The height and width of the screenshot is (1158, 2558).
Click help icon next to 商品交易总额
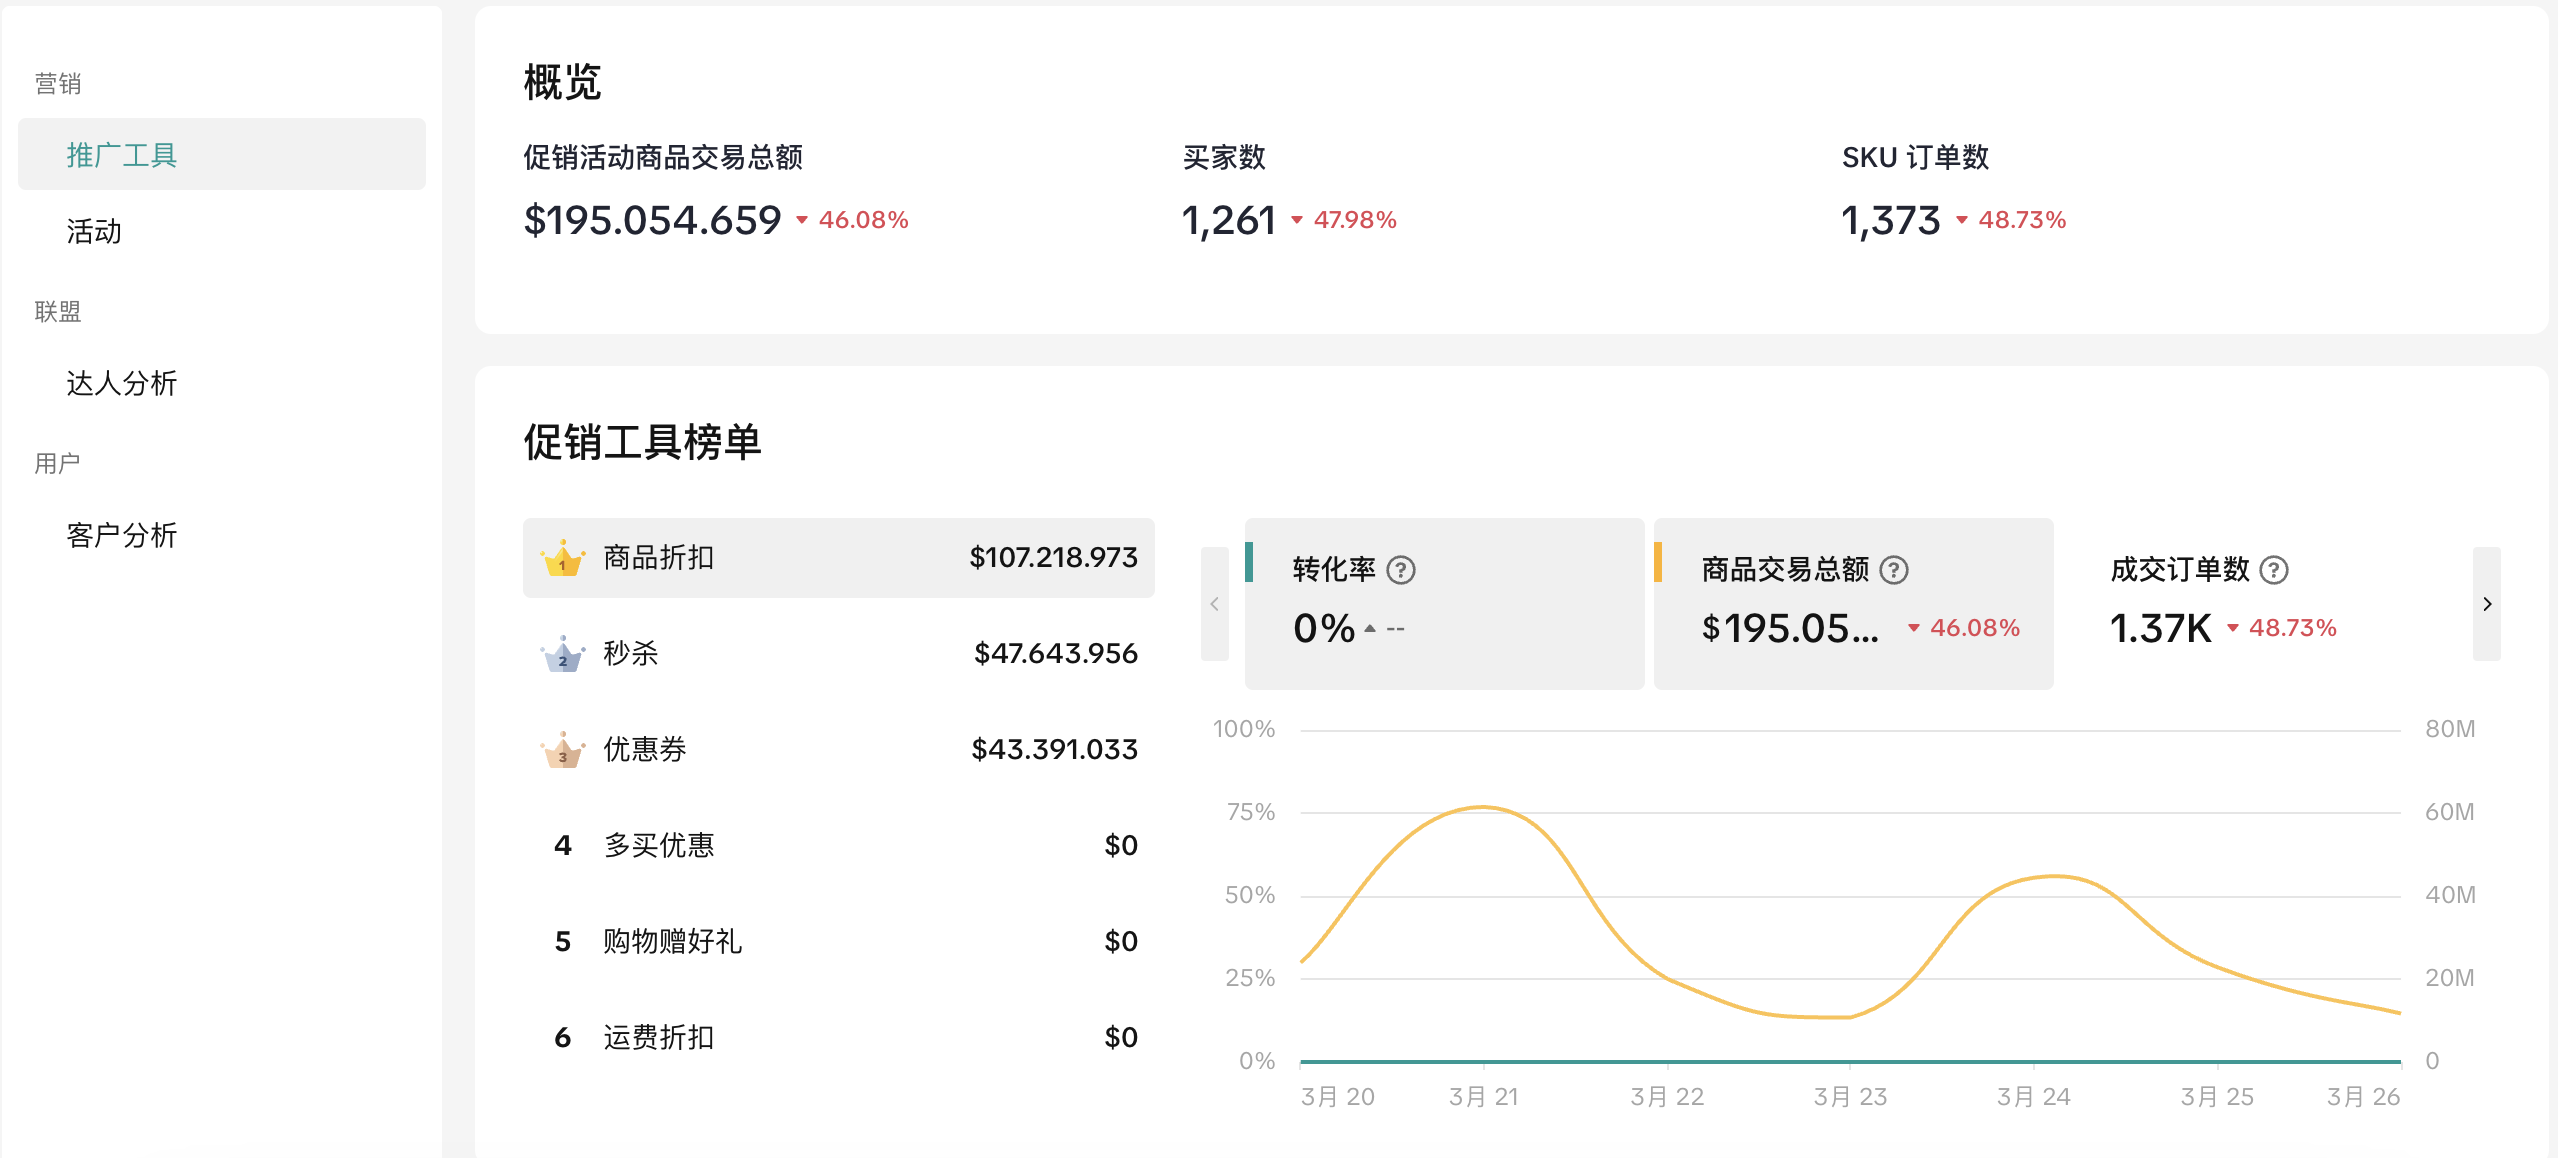[x=1894, y=570]
